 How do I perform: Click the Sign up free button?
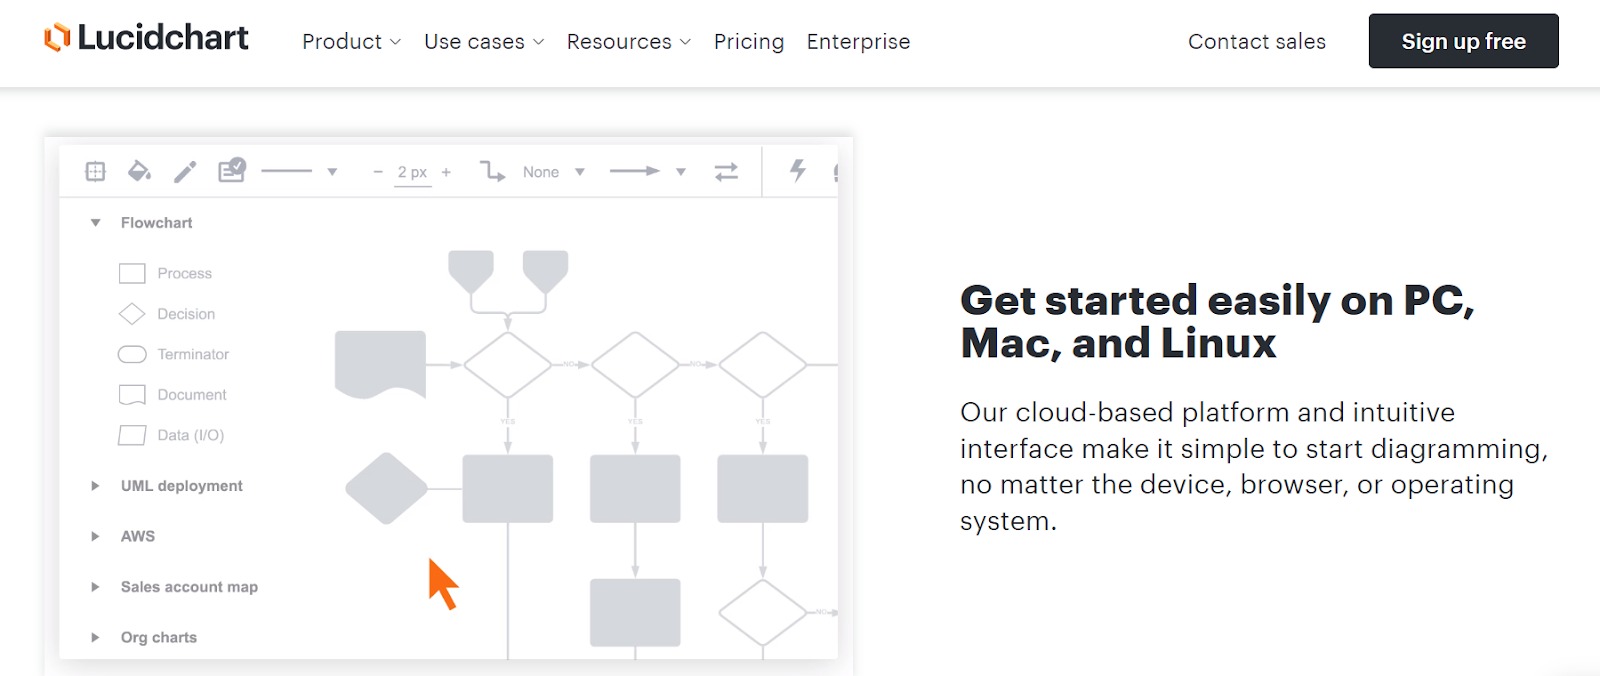1463,41
